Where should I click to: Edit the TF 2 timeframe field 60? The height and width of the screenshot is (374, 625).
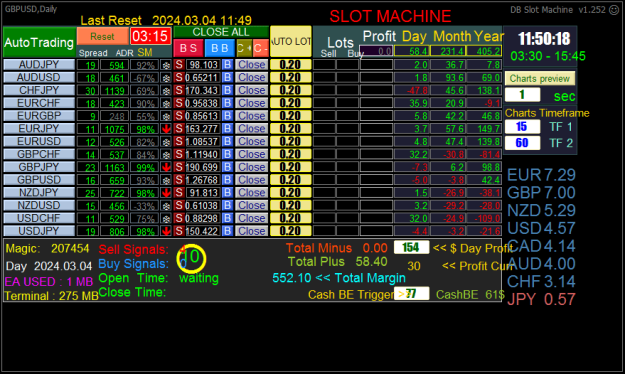[523, 143]
